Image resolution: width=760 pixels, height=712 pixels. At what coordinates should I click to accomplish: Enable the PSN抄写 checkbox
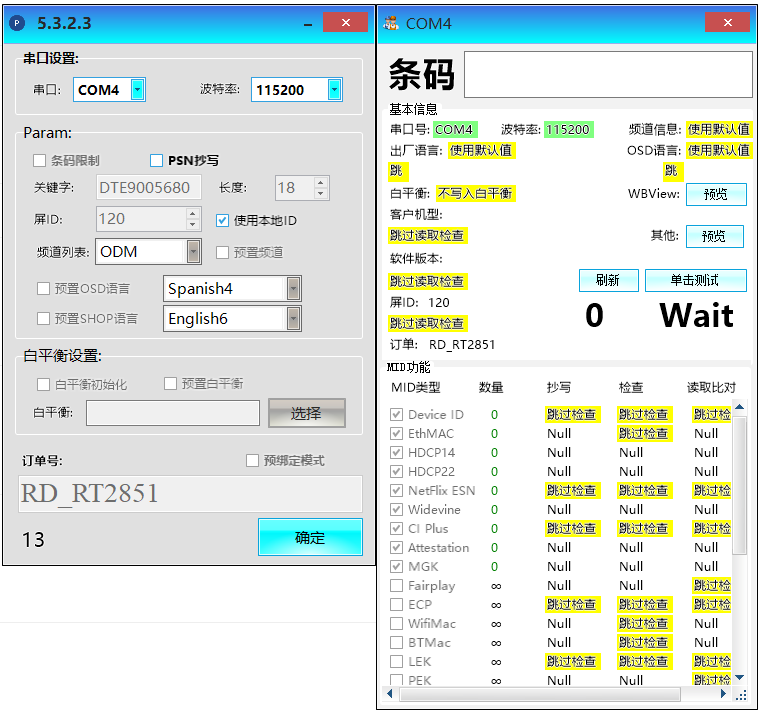pyautogui.click(x=156, y=160)
